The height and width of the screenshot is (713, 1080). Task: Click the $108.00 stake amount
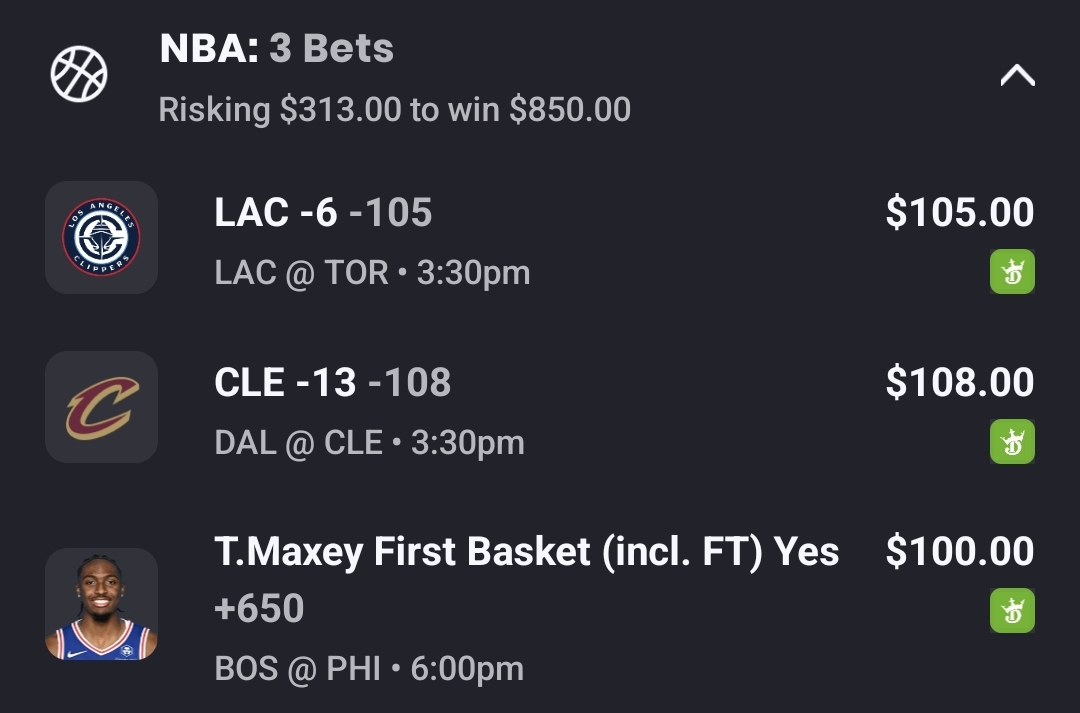[959, 383]
